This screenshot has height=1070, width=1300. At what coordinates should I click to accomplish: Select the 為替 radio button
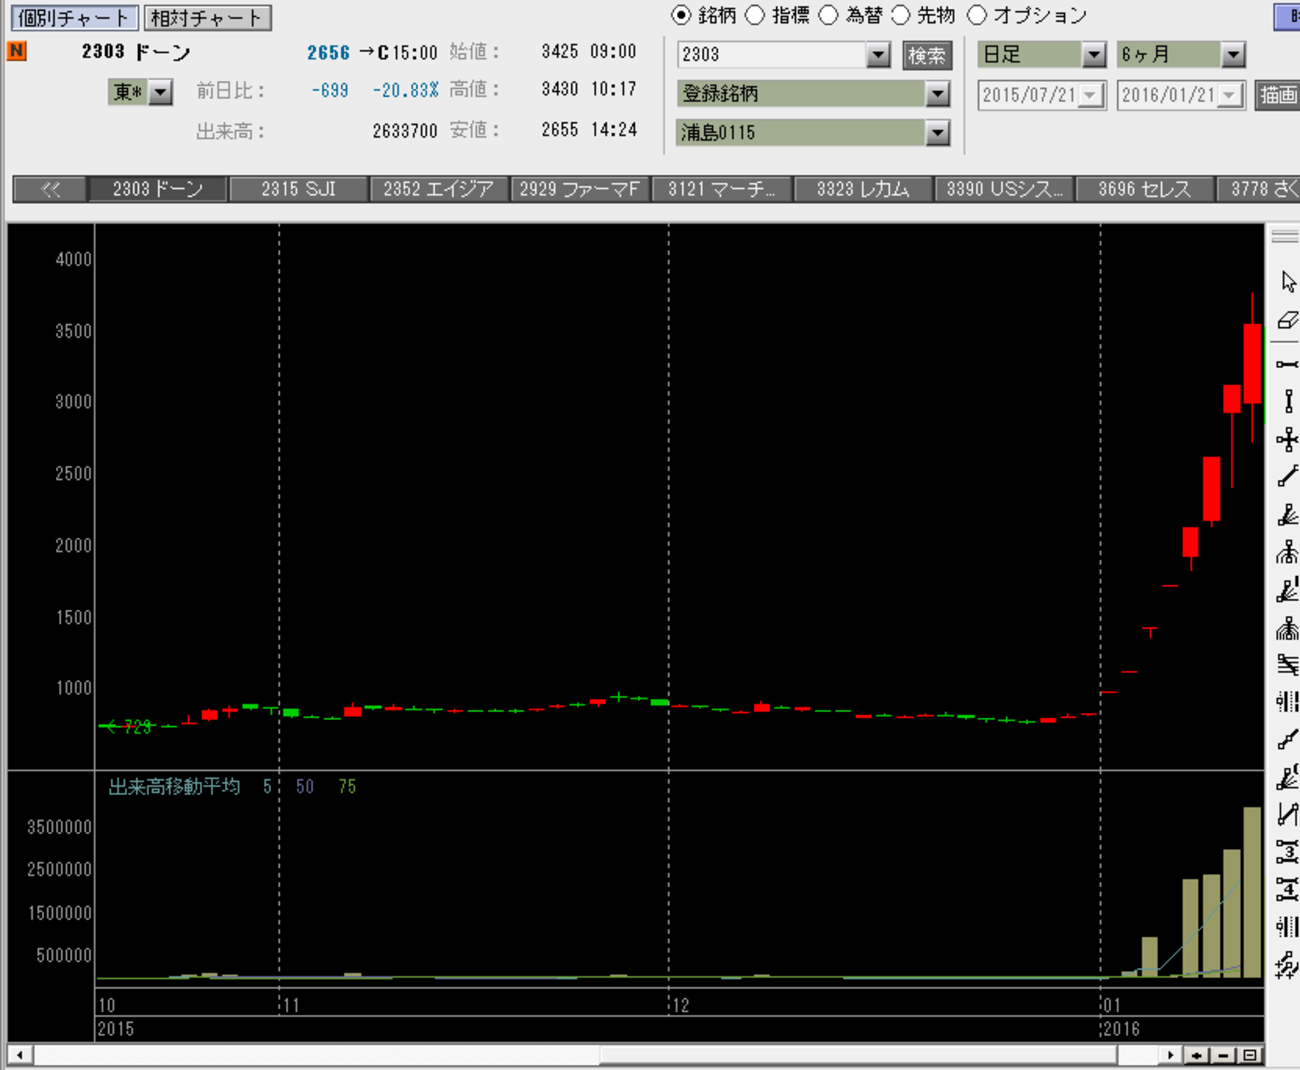(x=828, y=15)
